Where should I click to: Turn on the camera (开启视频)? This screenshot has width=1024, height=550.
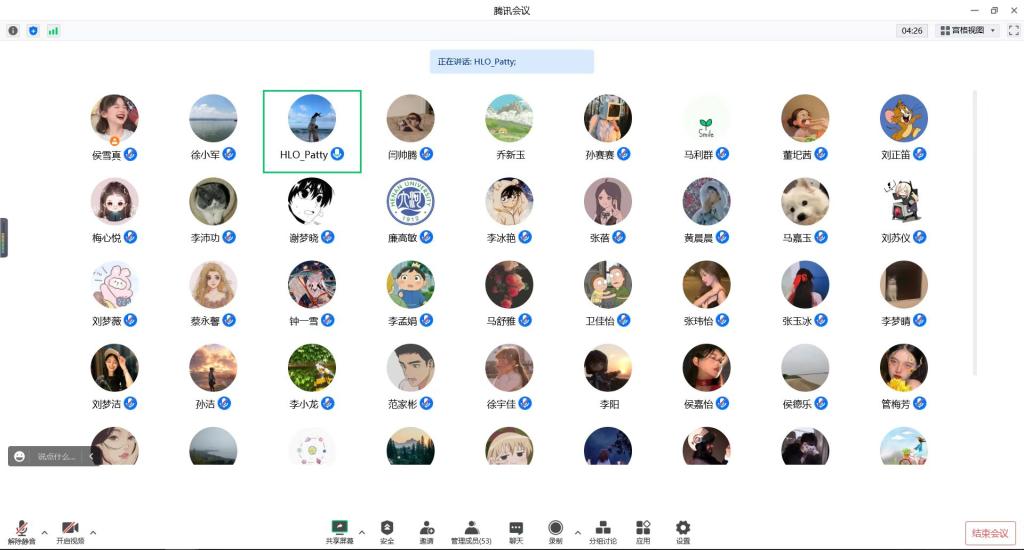coord(70,531)
